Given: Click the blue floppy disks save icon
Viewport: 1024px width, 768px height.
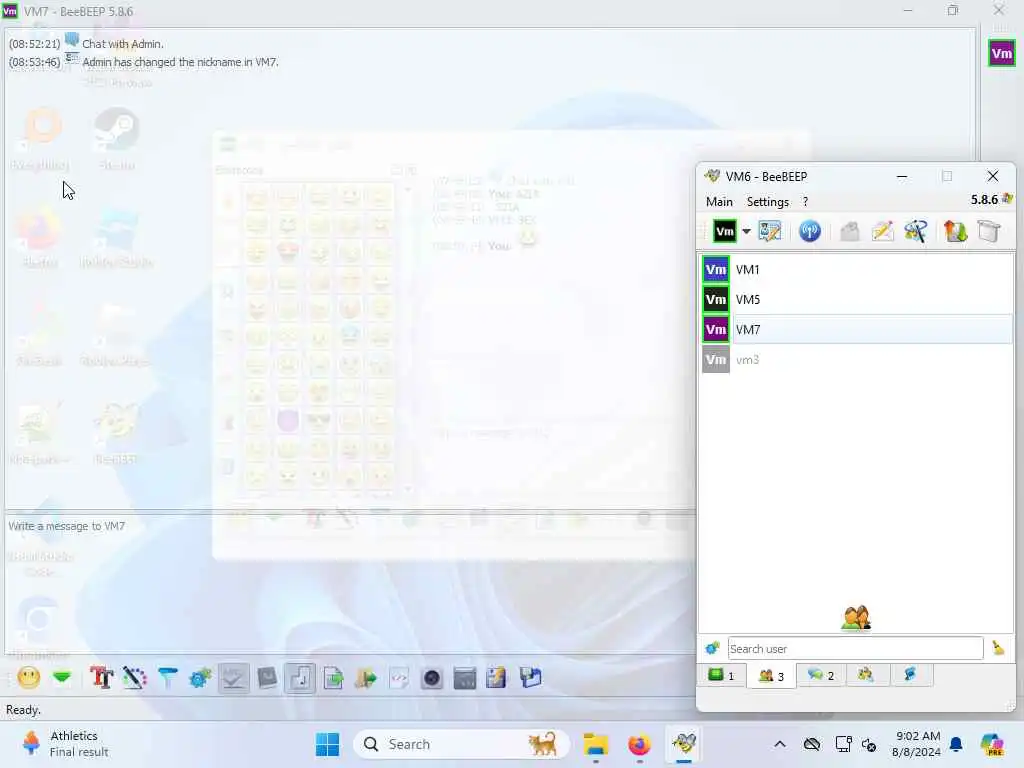Looking at the screenshot, I should (x=530, y=678).
